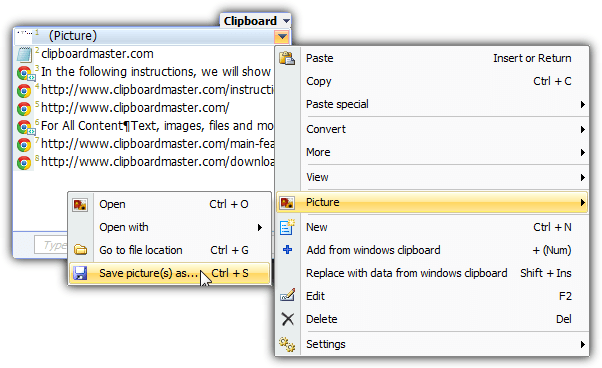Choose Open with in the submenu
This screenshot has width=602, height=368.
coord(169,228)
